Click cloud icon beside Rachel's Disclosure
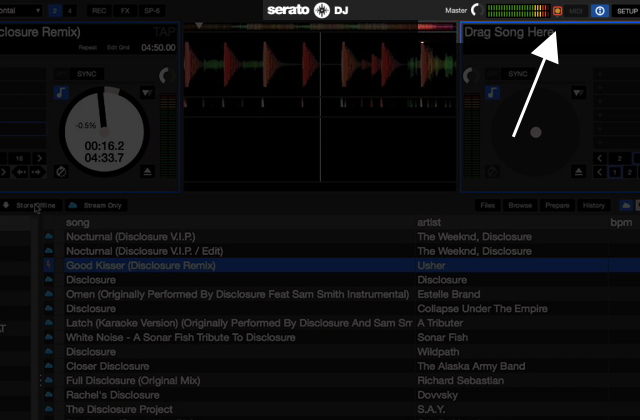640x420 pixels. click(x=49, y=394)
